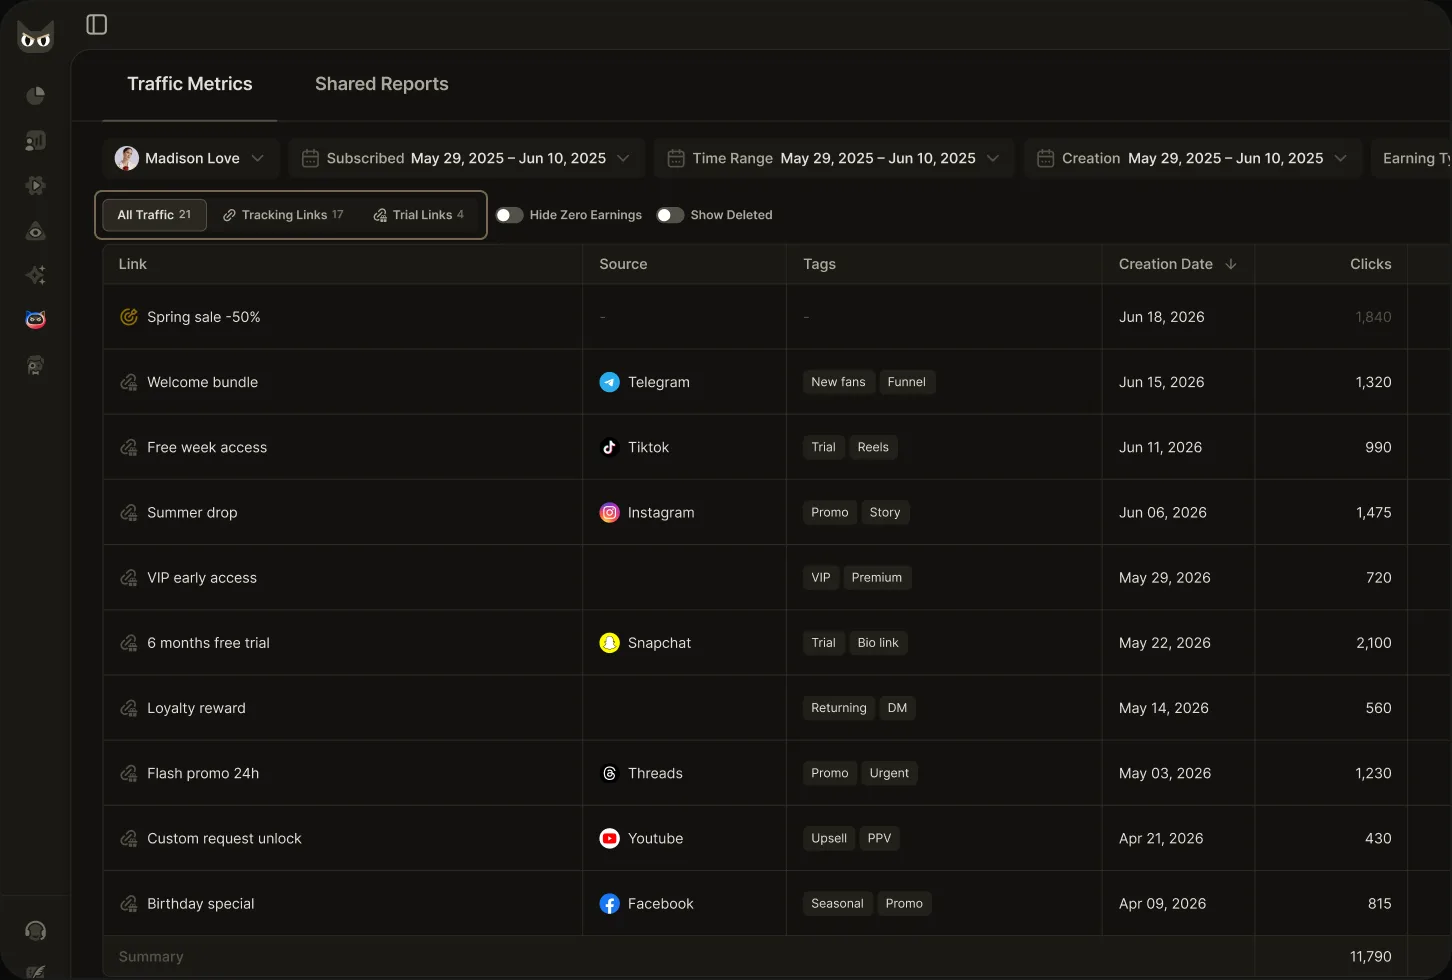Open the Subscribed date range dropdown
This screenshot has height=980, width=1452.
[x=467, y=158]
